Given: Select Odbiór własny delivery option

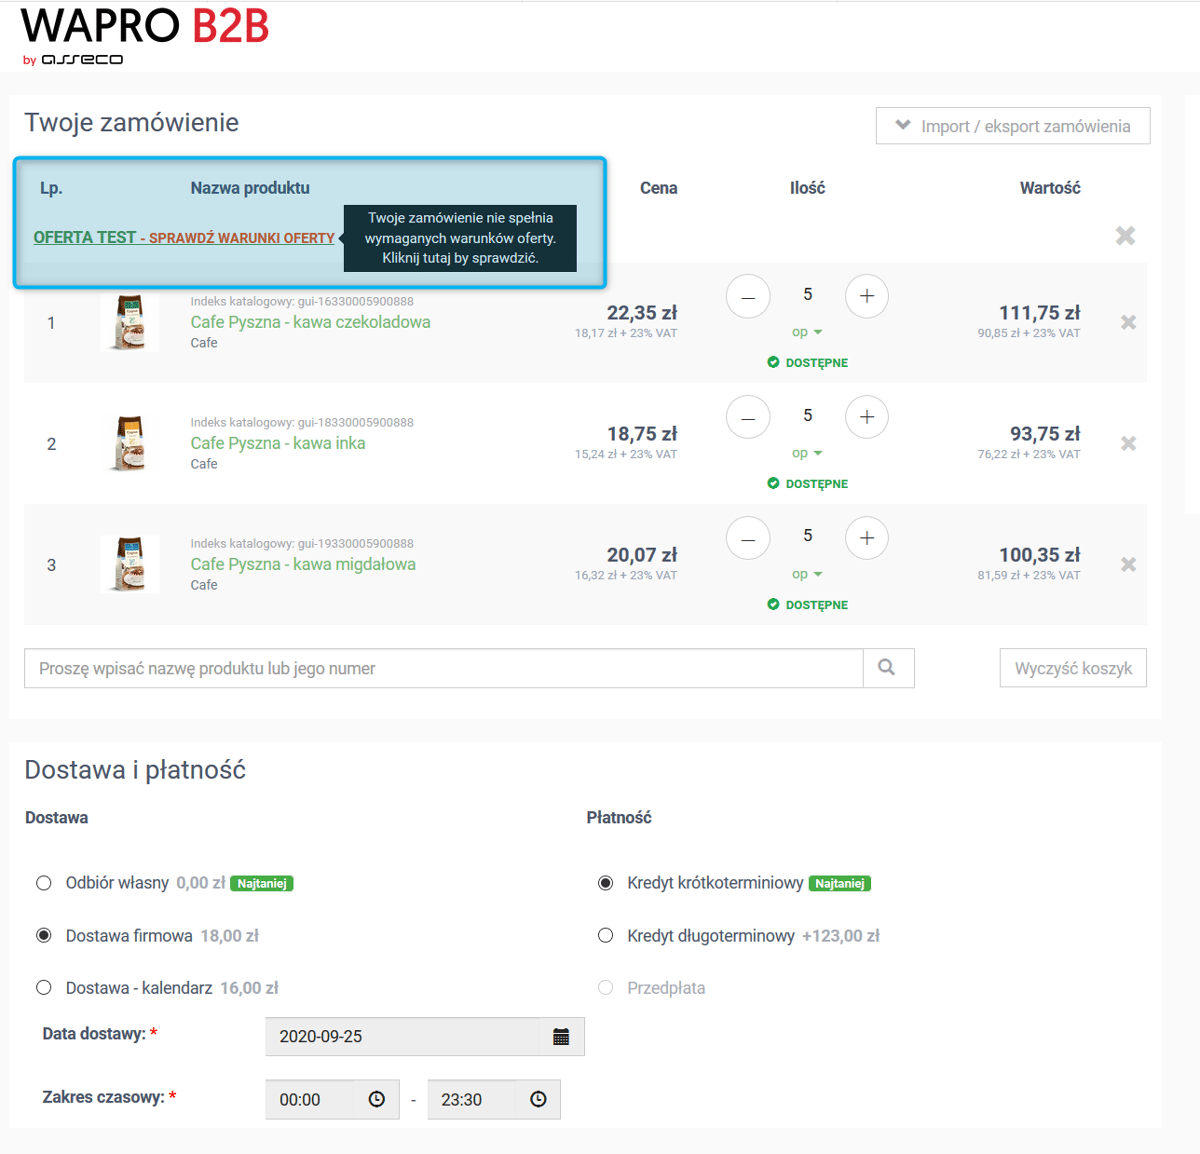Looking at the screenshot, I should coord(44,883).
